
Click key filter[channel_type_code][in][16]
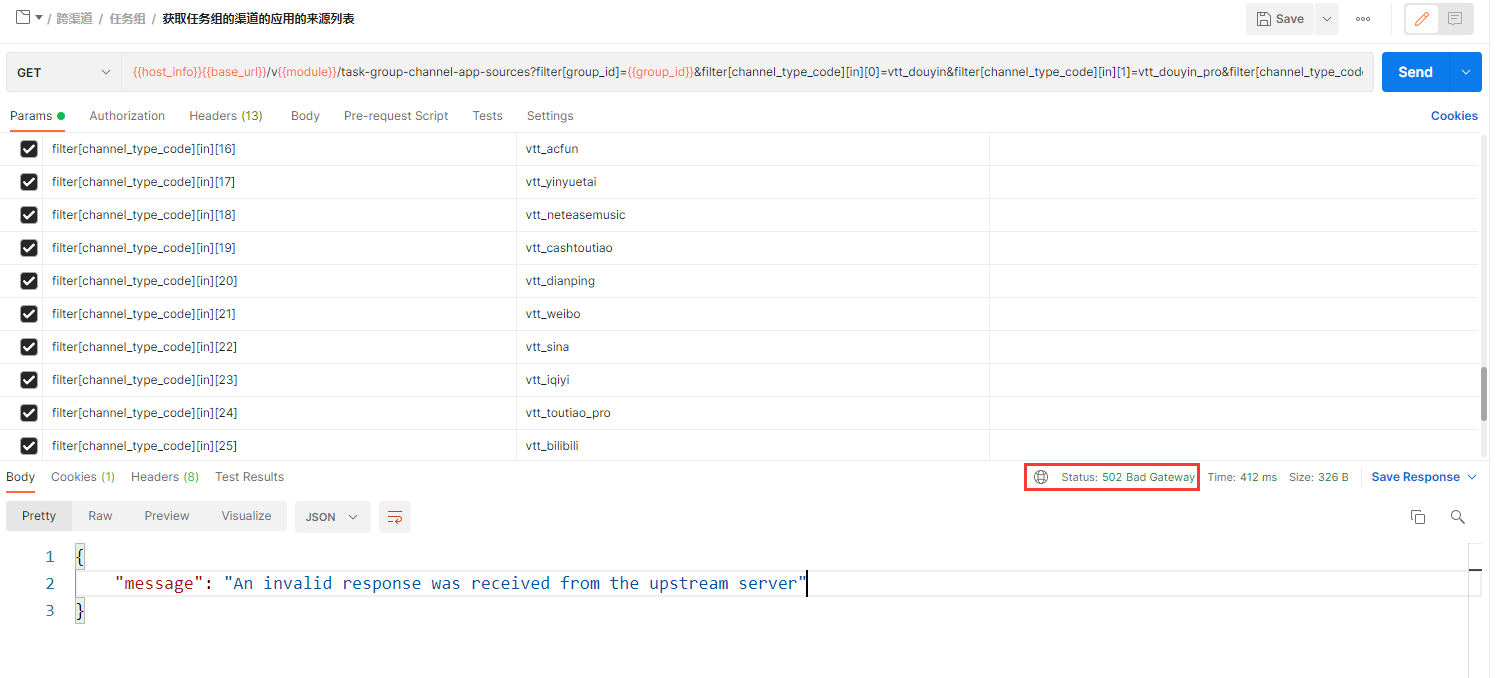pyautogui.click(x=143, y=149)
